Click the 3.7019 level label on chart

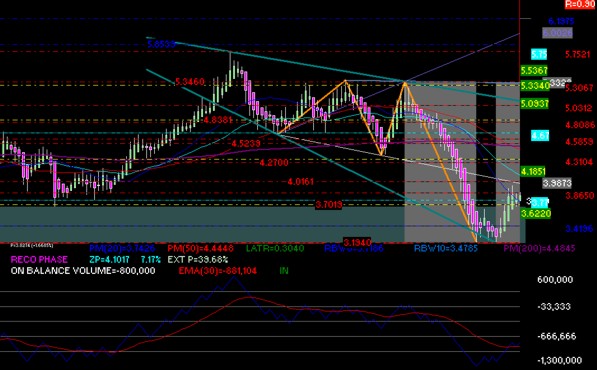click(329, 205)
